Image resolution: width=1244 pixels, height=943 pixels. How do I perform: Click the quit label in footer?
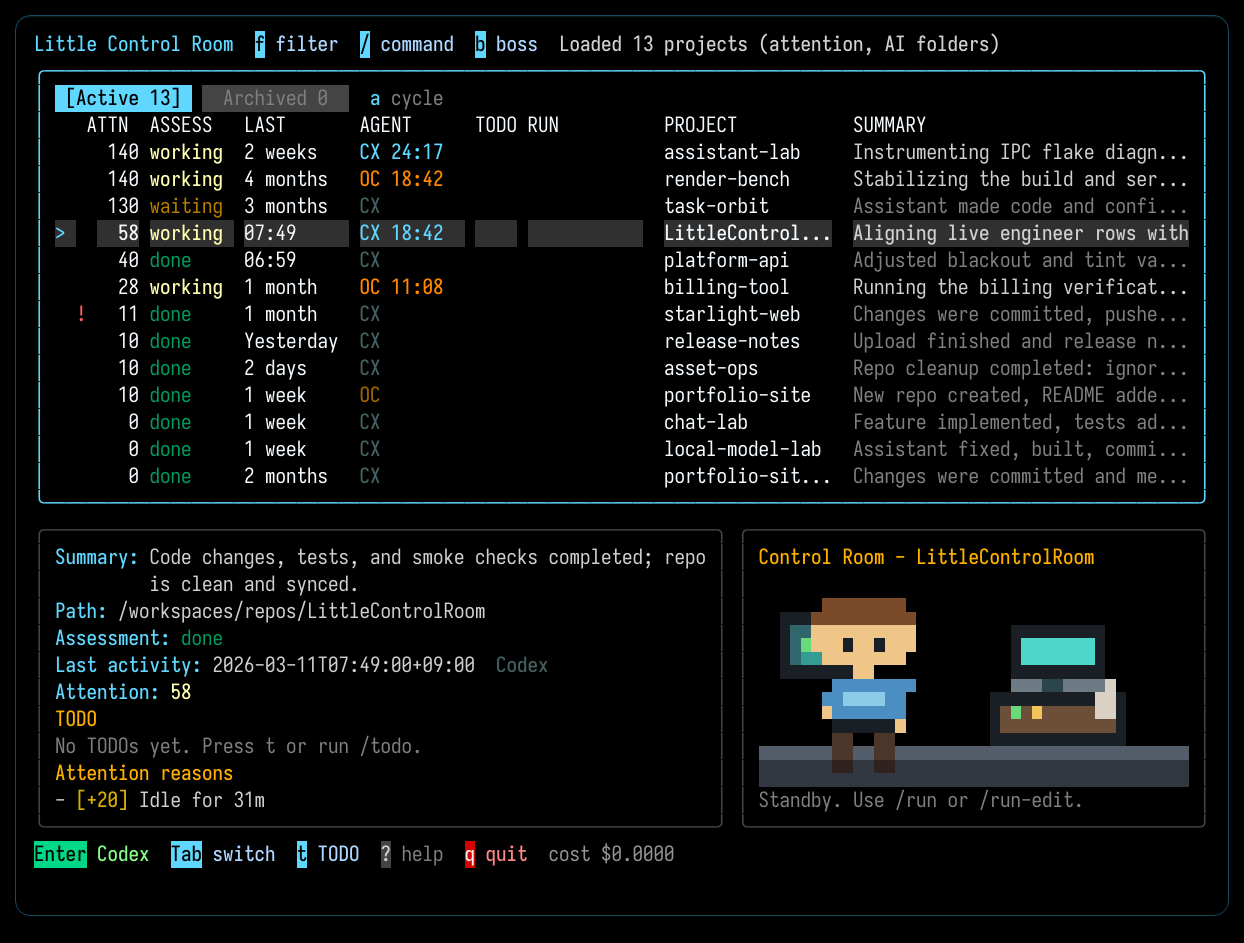click(x=507, y=854)
